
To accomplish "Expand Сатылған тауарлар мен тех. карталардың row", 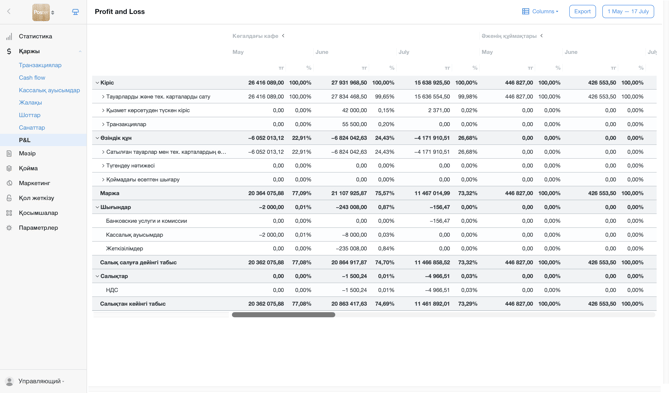I will (x=103, y=152).
